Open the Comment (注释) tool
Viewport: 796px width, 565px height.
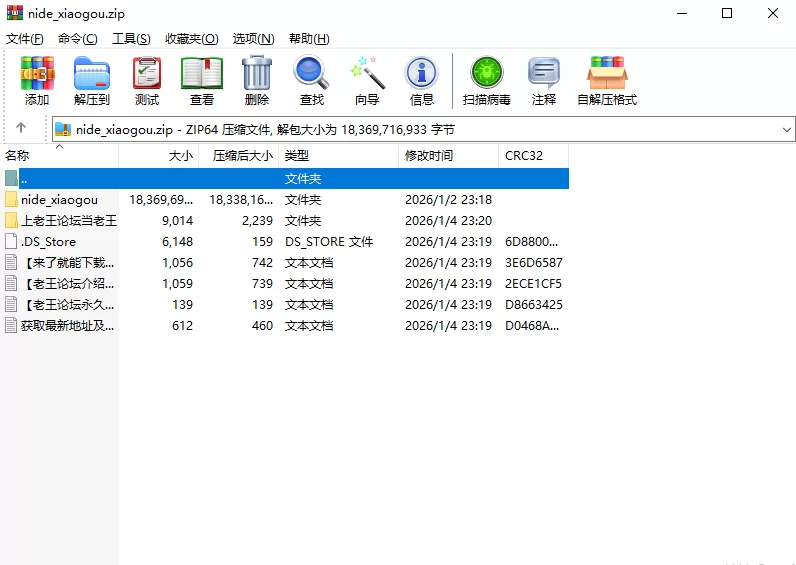[x=544, y=81]
